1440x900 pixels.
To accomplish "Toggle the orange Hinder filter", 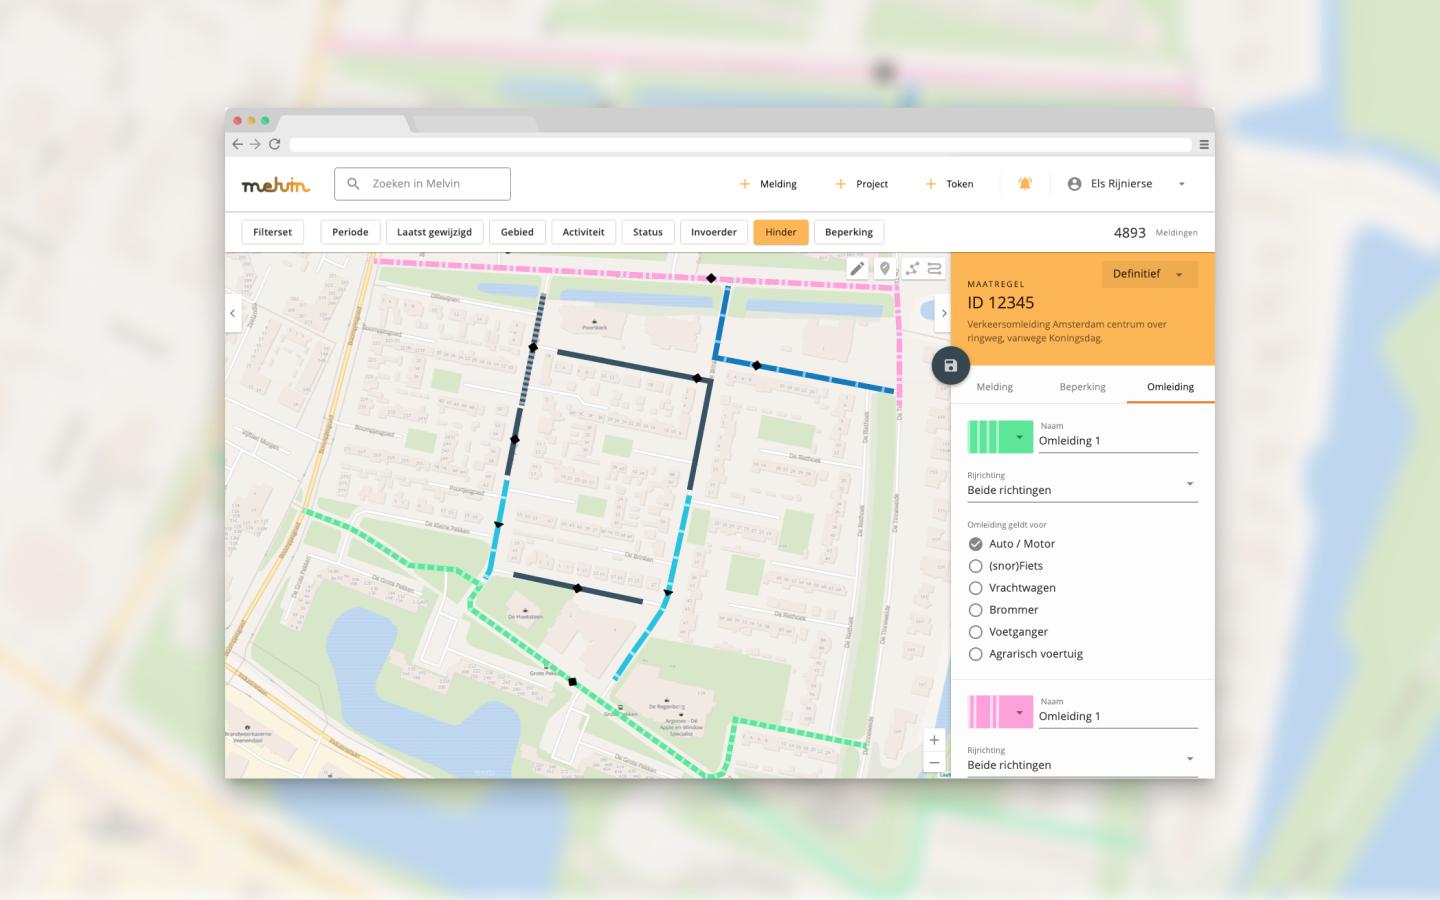I will (781, 232).
